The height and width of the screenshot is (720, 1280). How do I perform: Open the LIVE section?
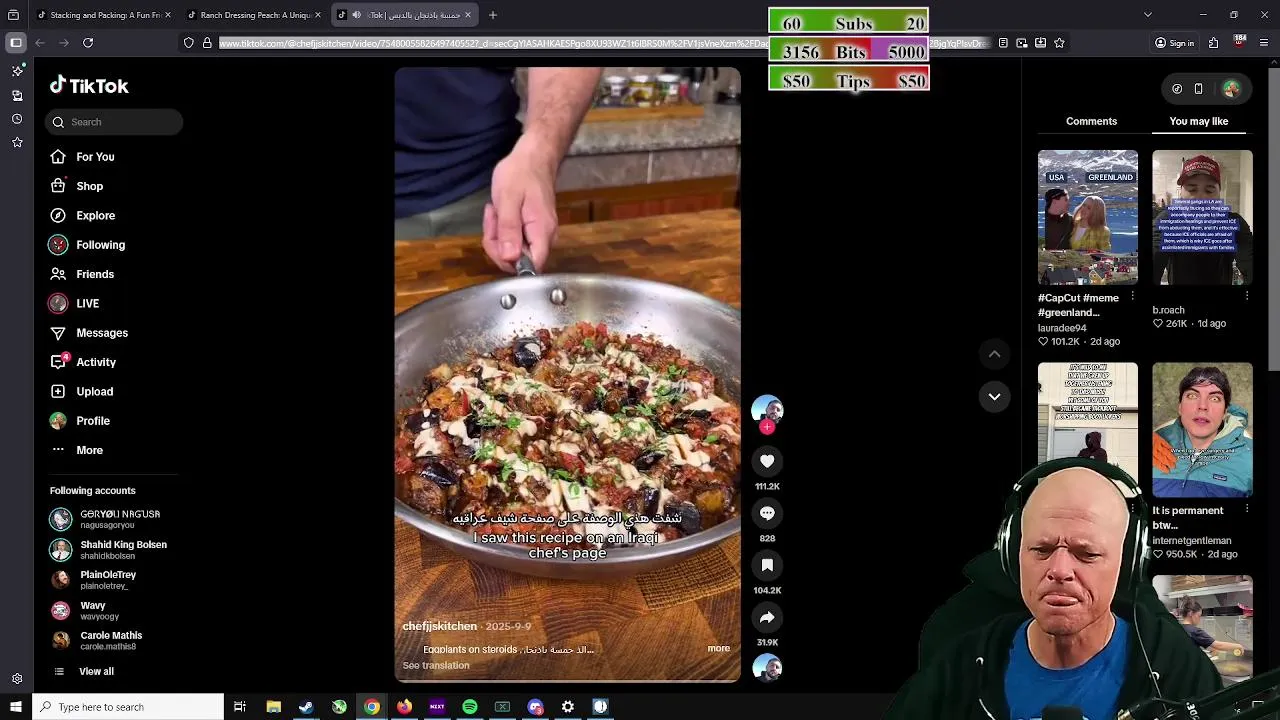(74, 304)
